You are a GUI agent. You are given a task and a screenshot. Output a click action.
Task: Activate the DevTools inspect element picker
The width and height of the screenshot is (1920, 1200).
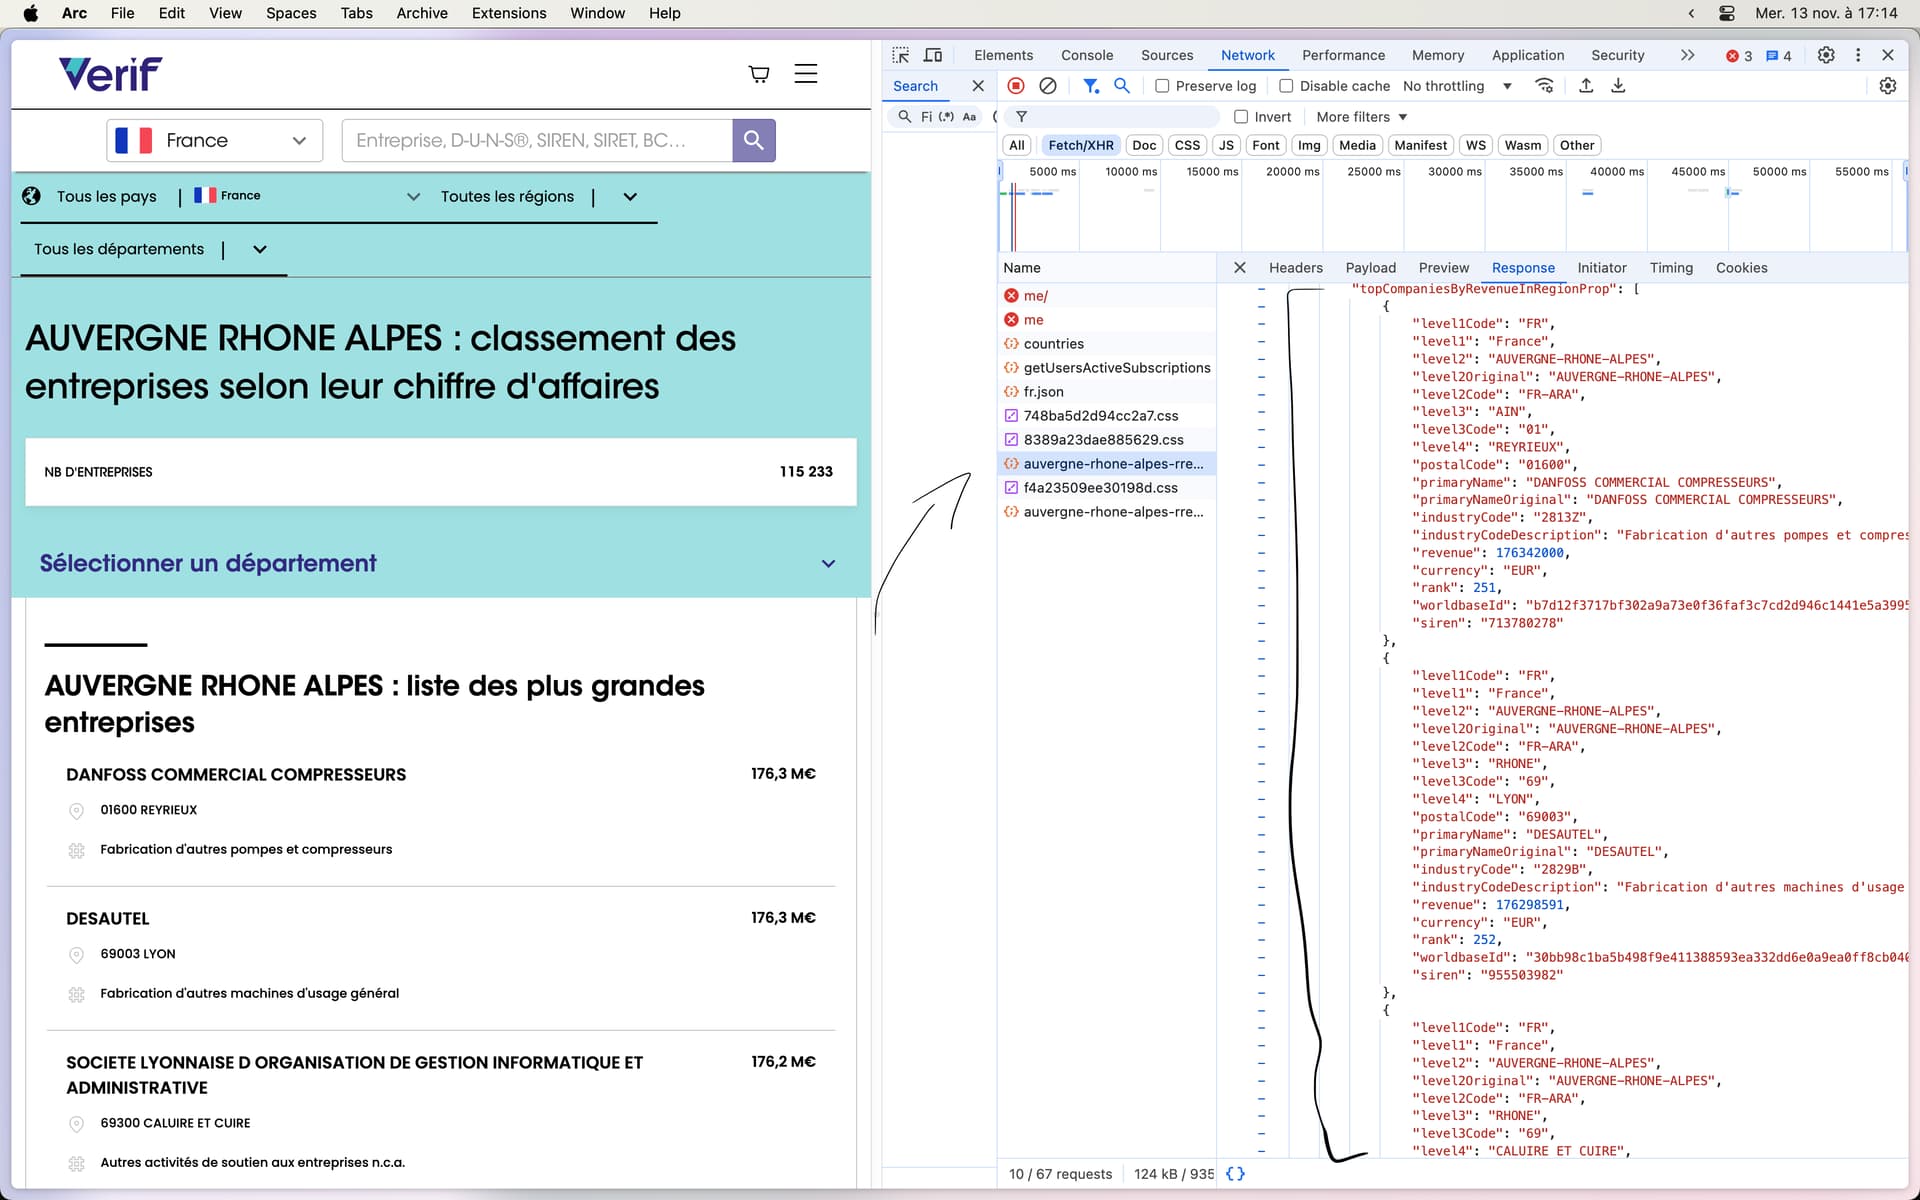point(901,55)
